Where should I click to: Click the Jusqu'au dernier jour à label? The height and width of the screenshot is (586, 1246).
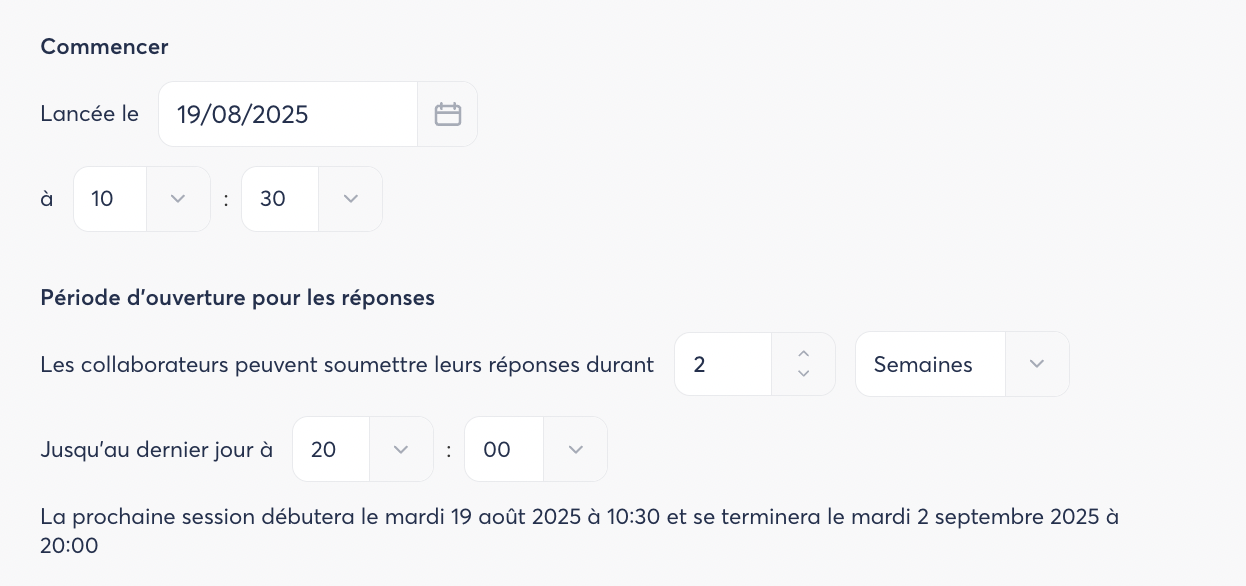[x=156, y=450]
